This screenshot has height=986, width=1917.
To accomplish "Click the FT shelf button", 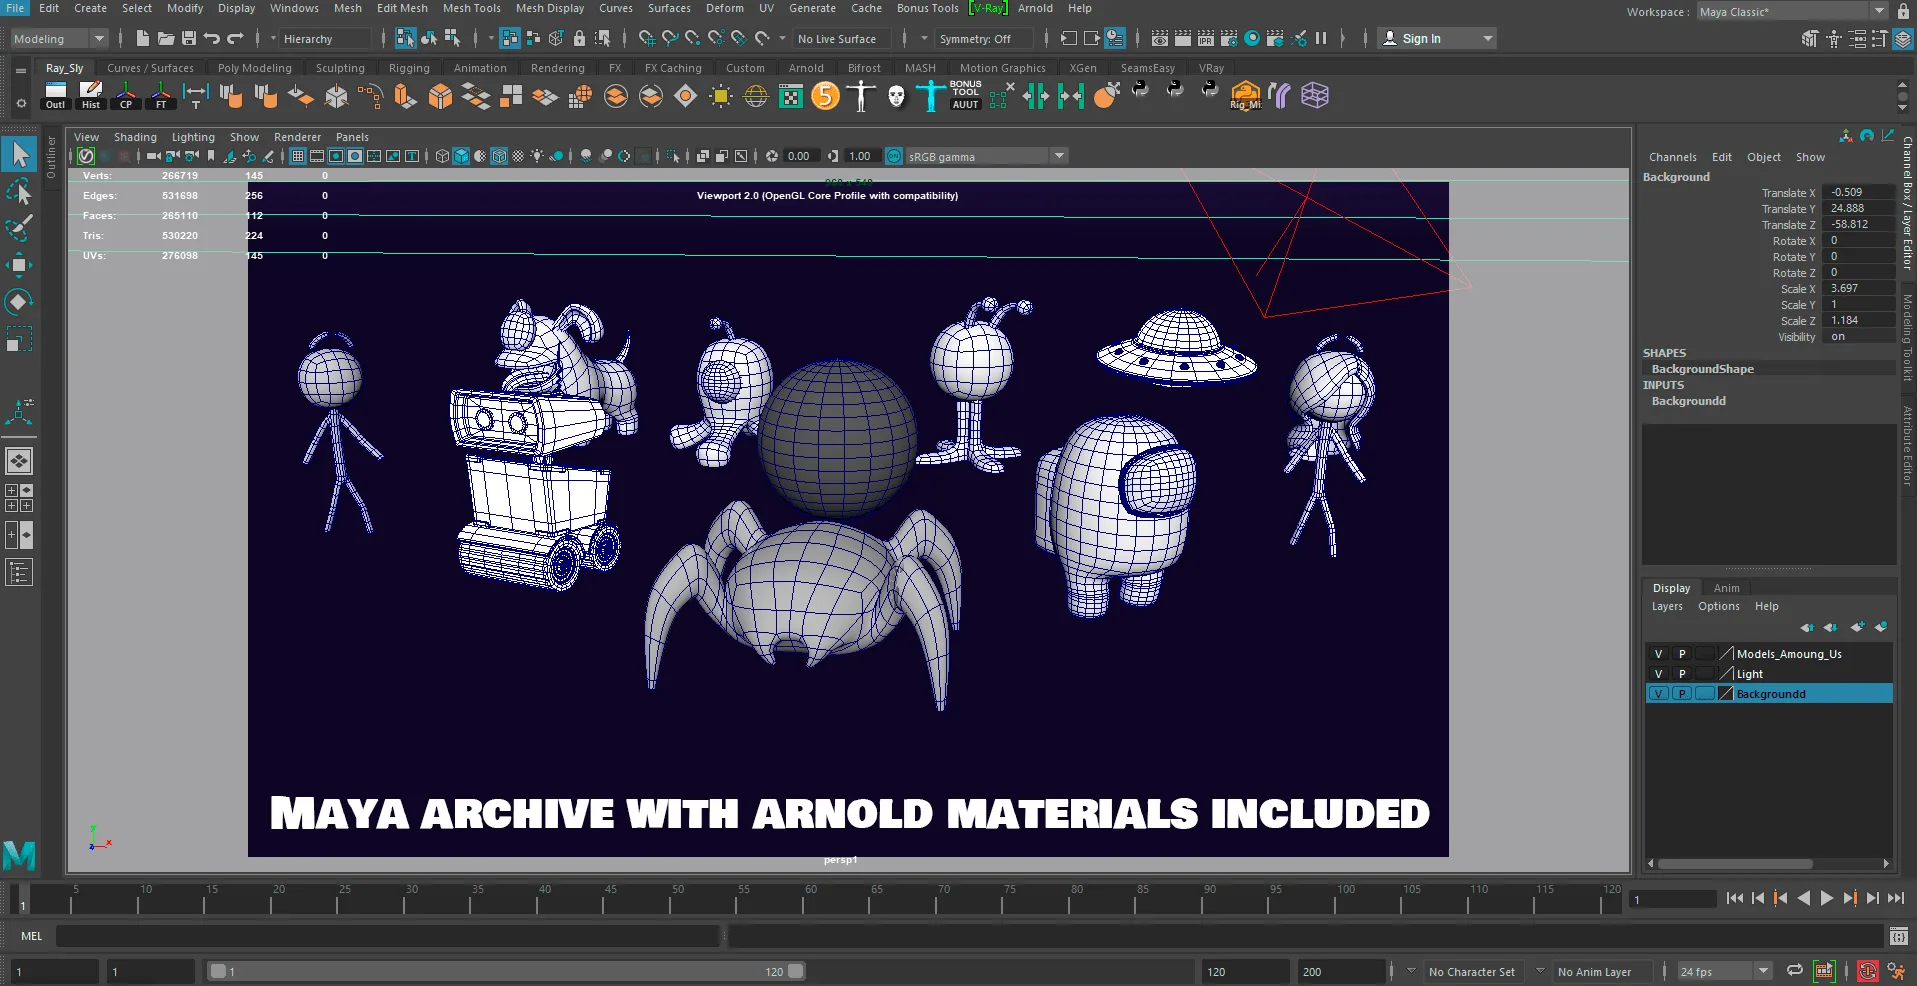I will pyautogui.click(x=161, y=96).
